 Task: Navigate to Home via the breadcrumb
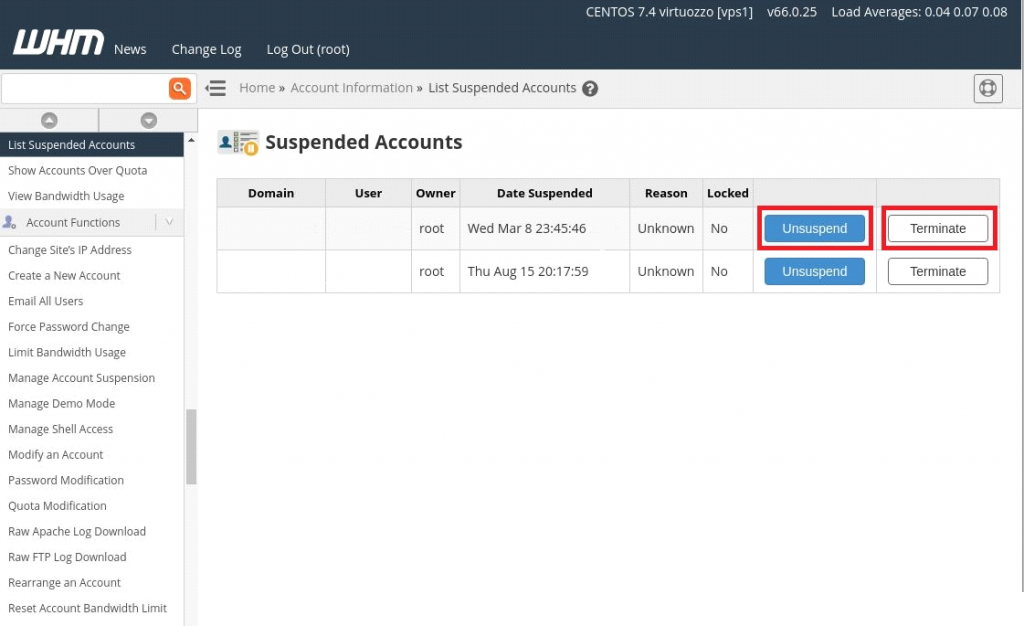257,88
